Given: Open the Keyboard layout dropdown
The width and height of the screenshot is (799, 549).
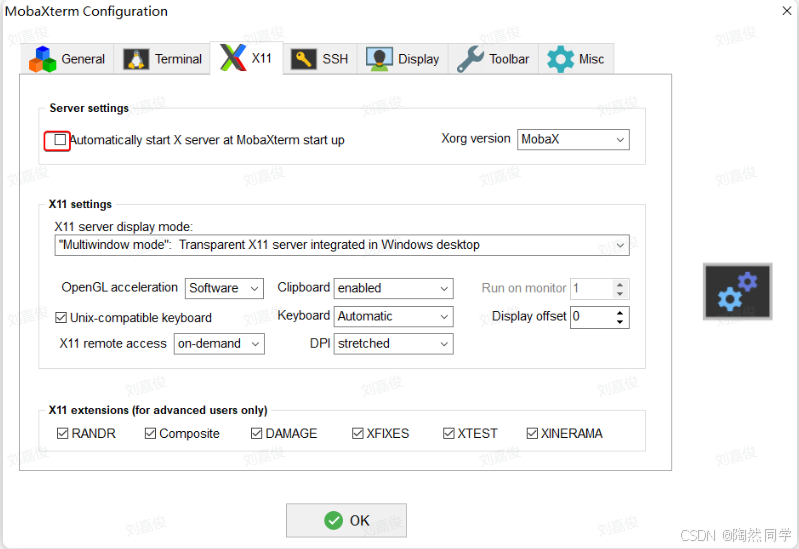Looking at the screenshot, I should coord(393,317).
